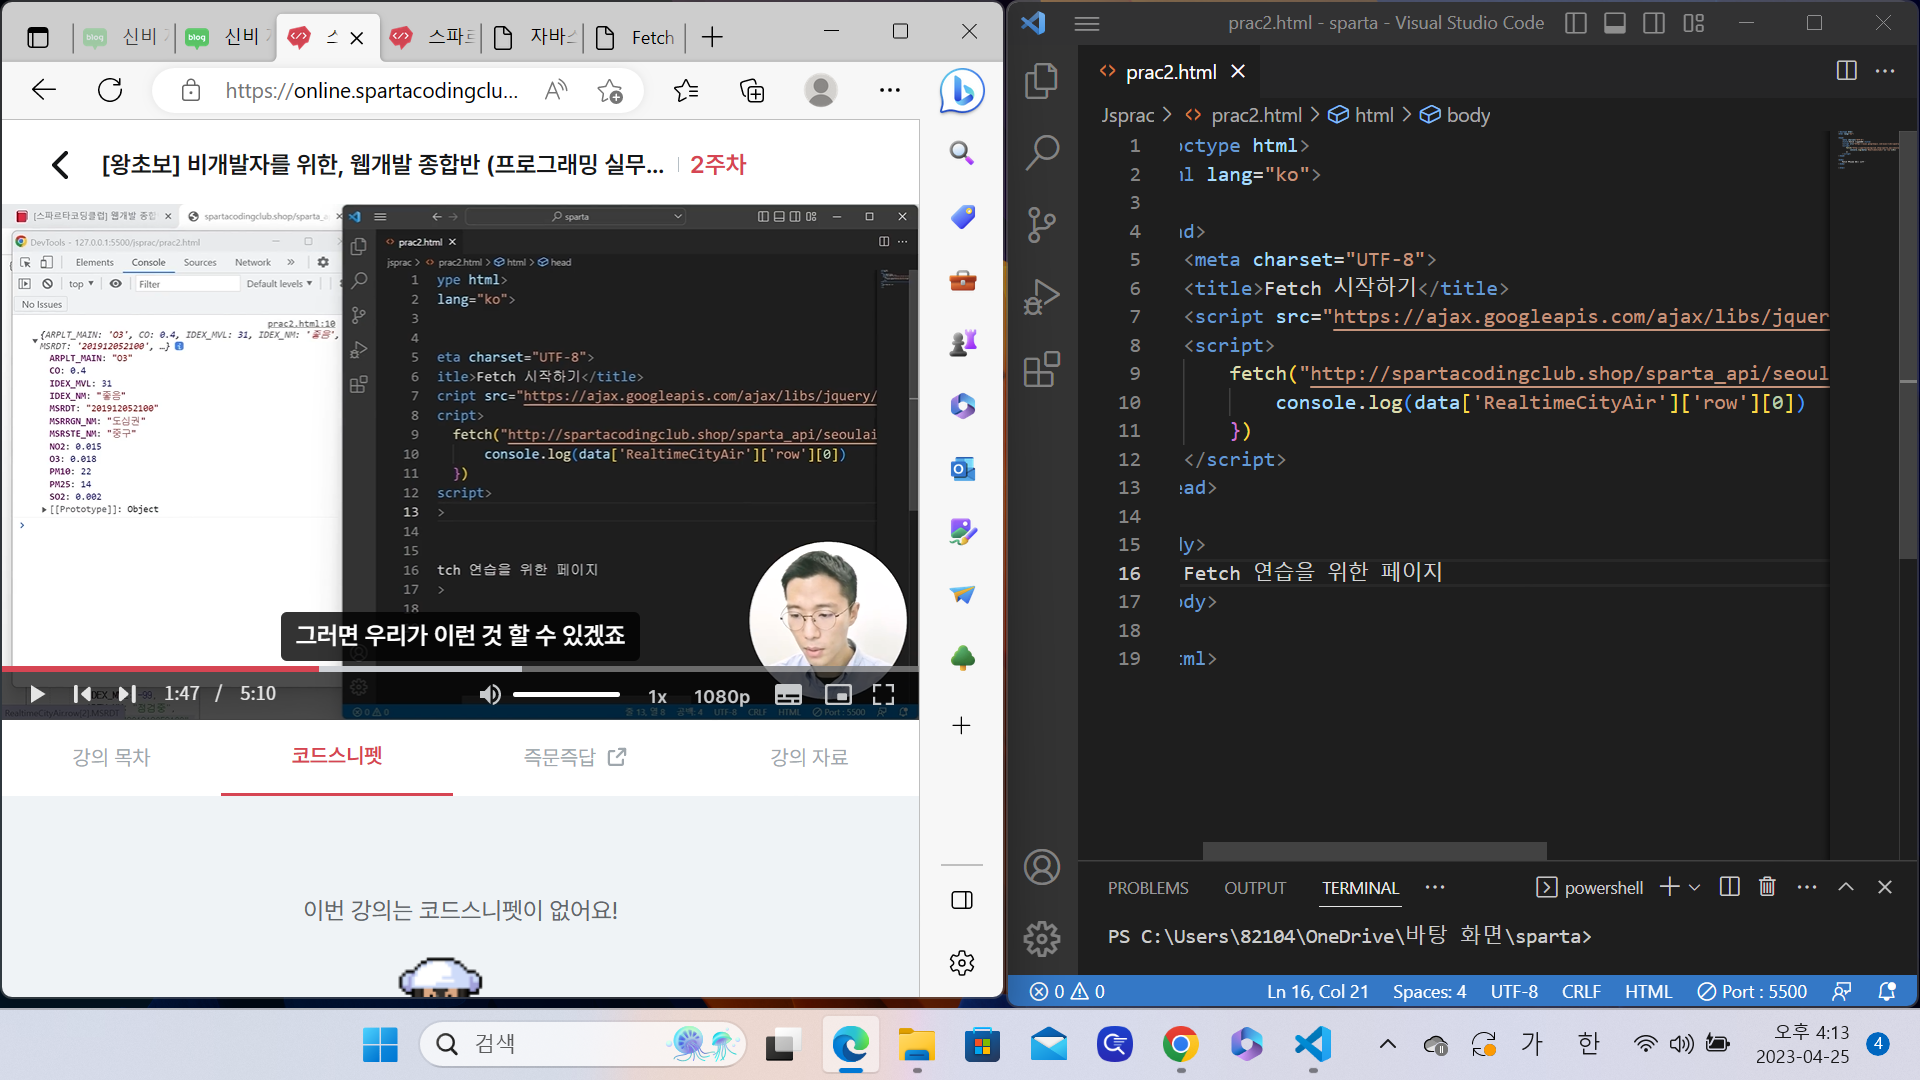This screenshot has width=1920, height=1080.
Task: Switch to the OUTPUT panel tab
Action: point(1255,888)
